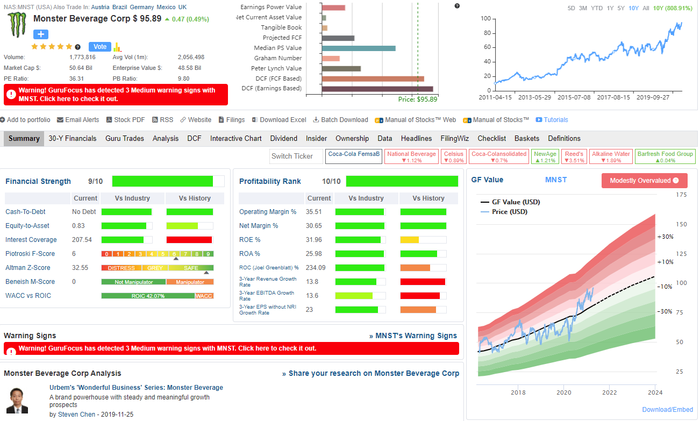Click the Modestly Overvalued button

click(x=644, y=180)
